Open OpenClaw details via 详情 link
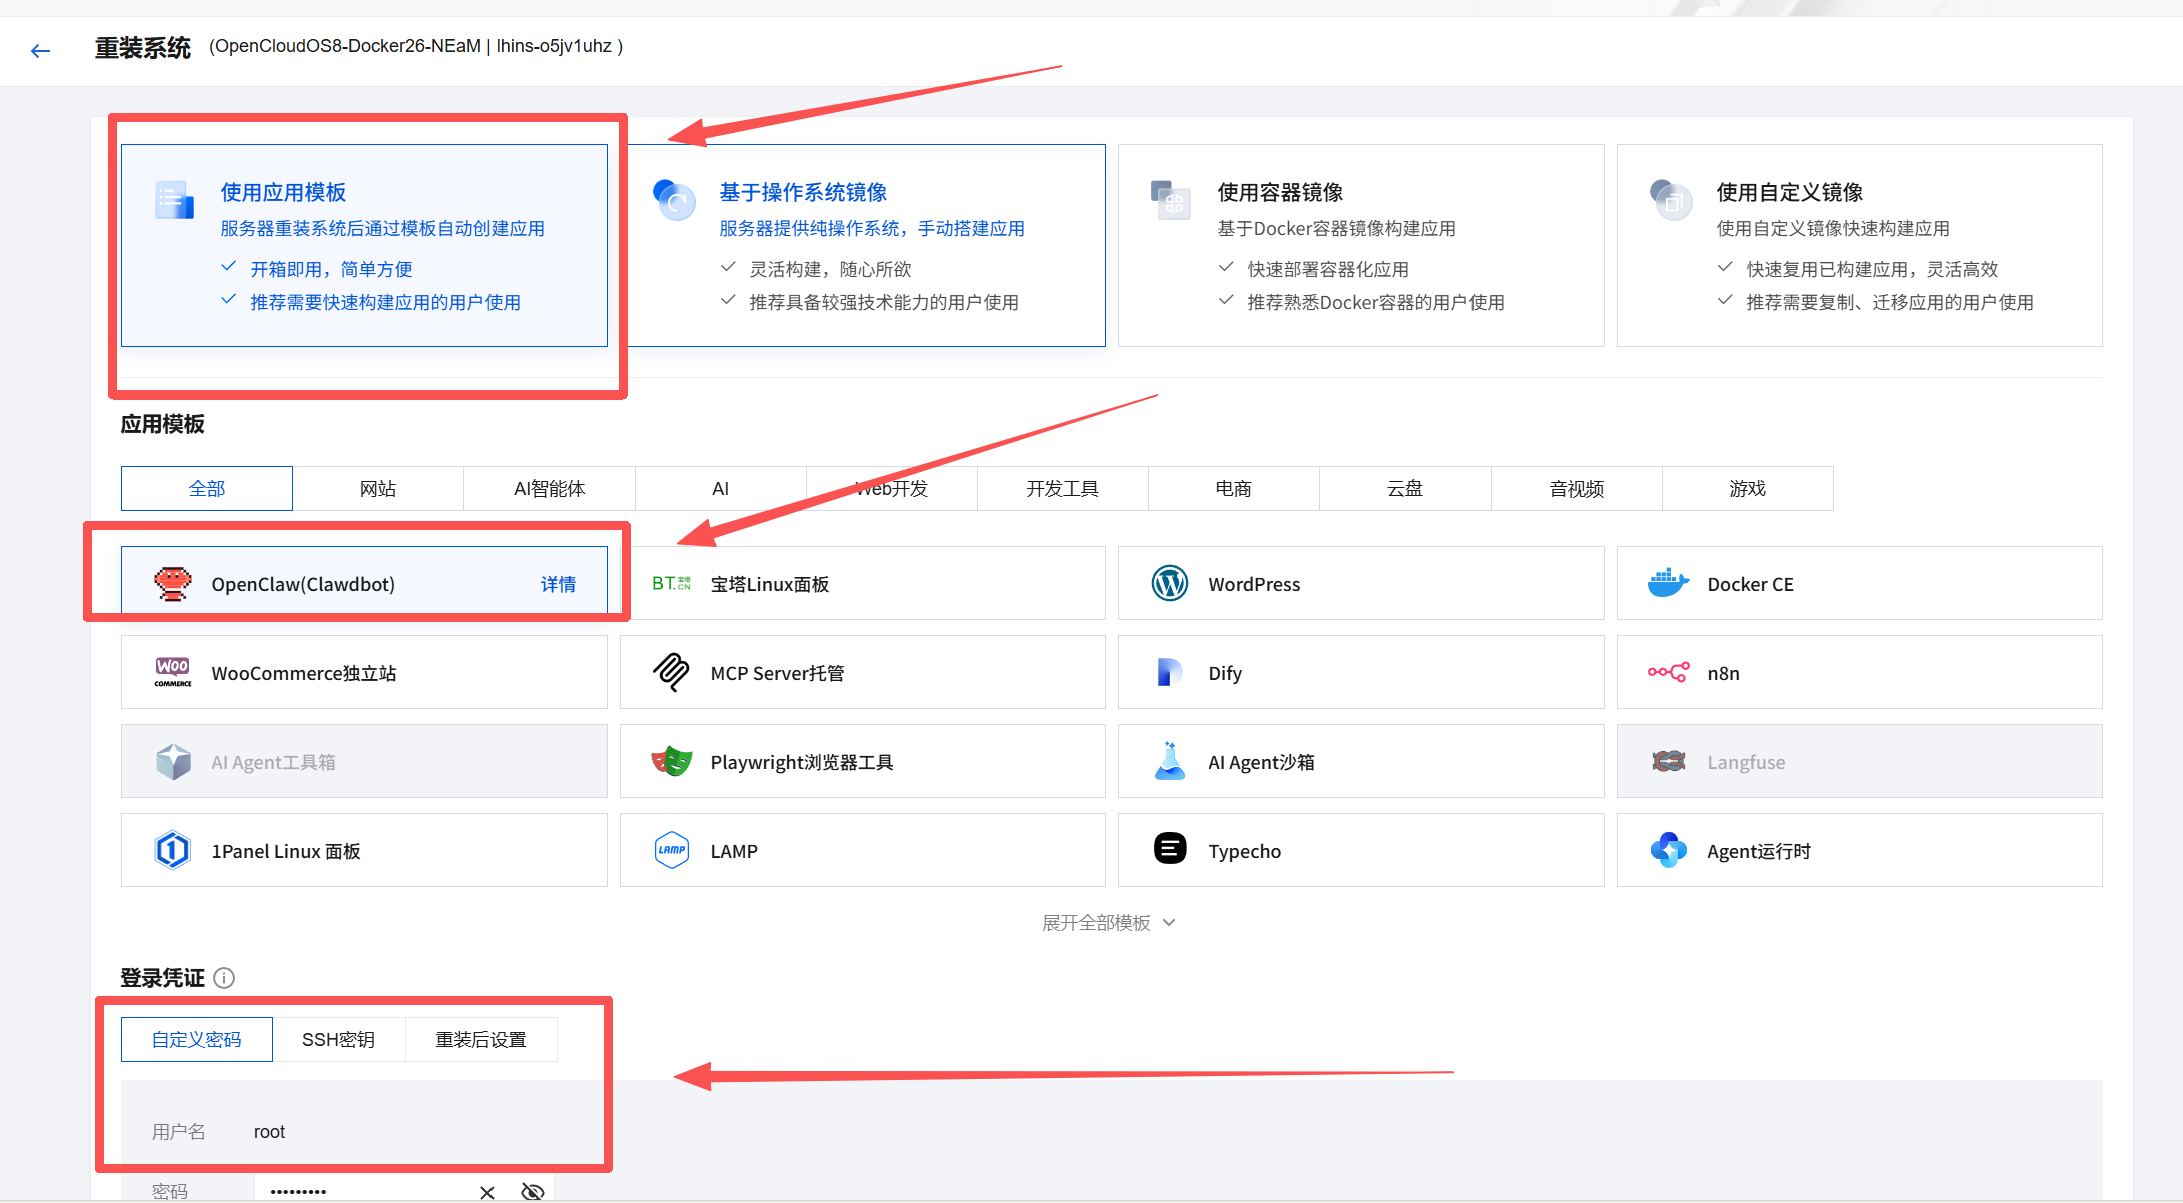 click(559, 584)
